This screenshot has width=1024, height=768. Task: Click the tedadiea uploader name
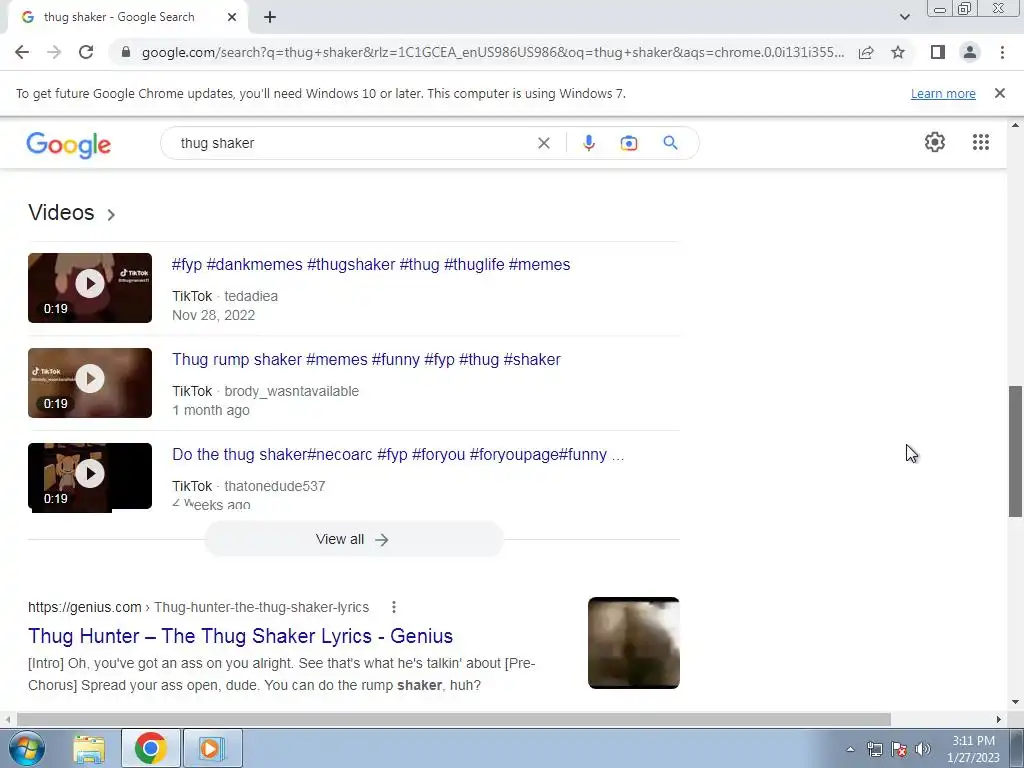pyautogui.click(x=251, y=296)
